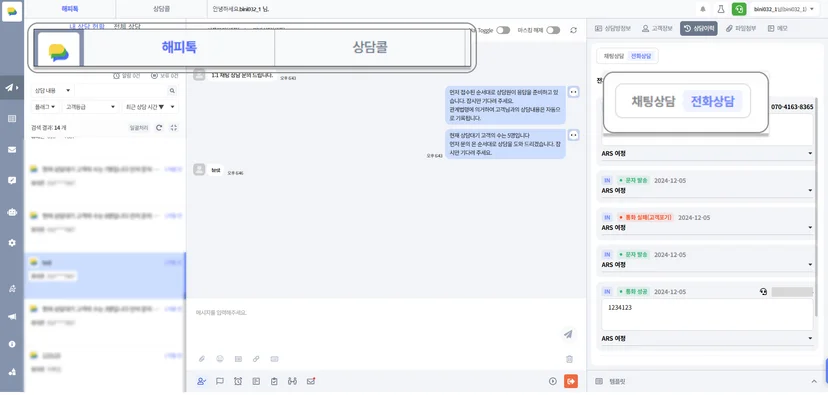Open the Happytalk logo home icon
Screen dimensions: 828x395
(x=12, y=11)
